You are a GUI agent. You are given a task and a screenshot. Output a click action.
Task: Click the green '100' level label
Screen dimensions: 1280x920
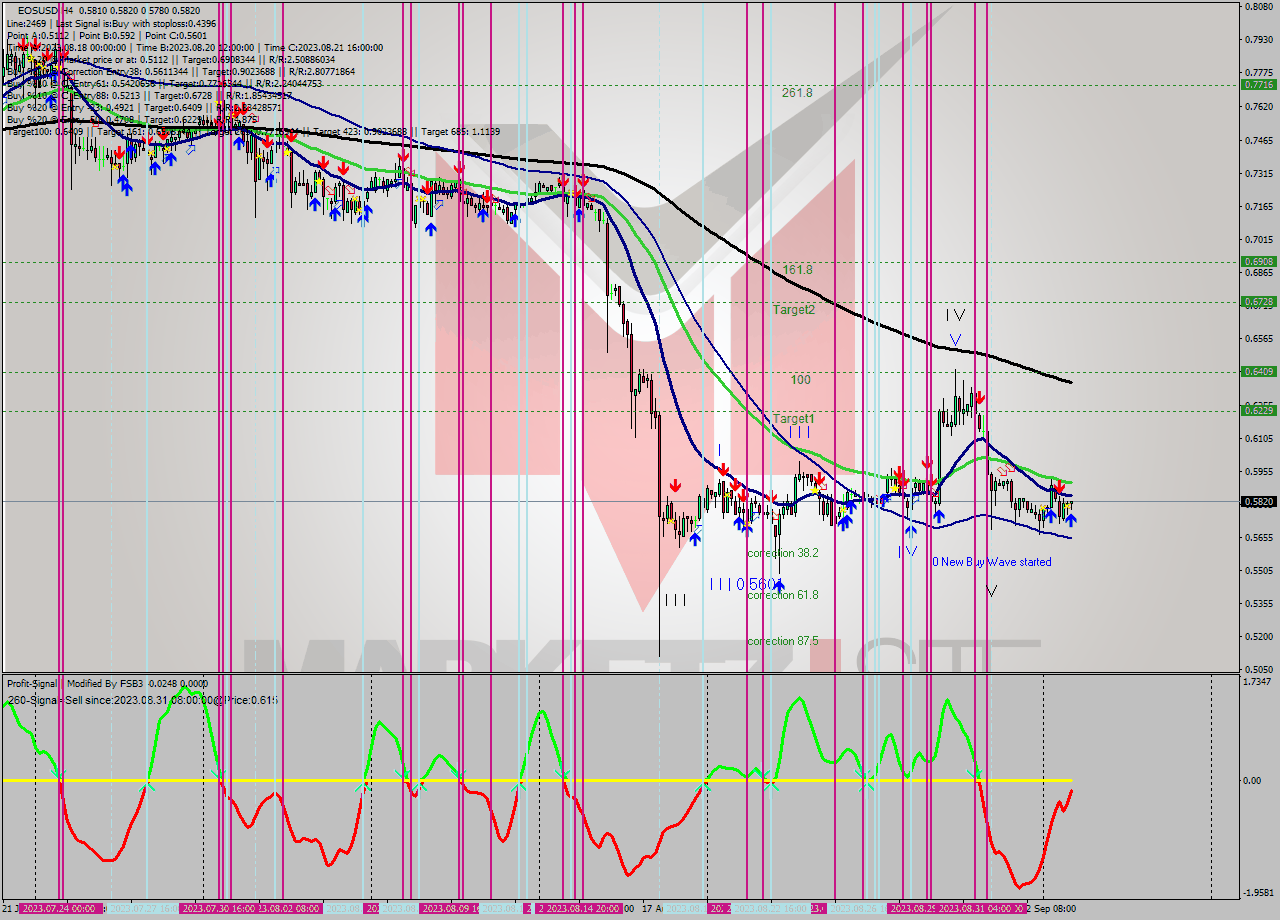800,380
